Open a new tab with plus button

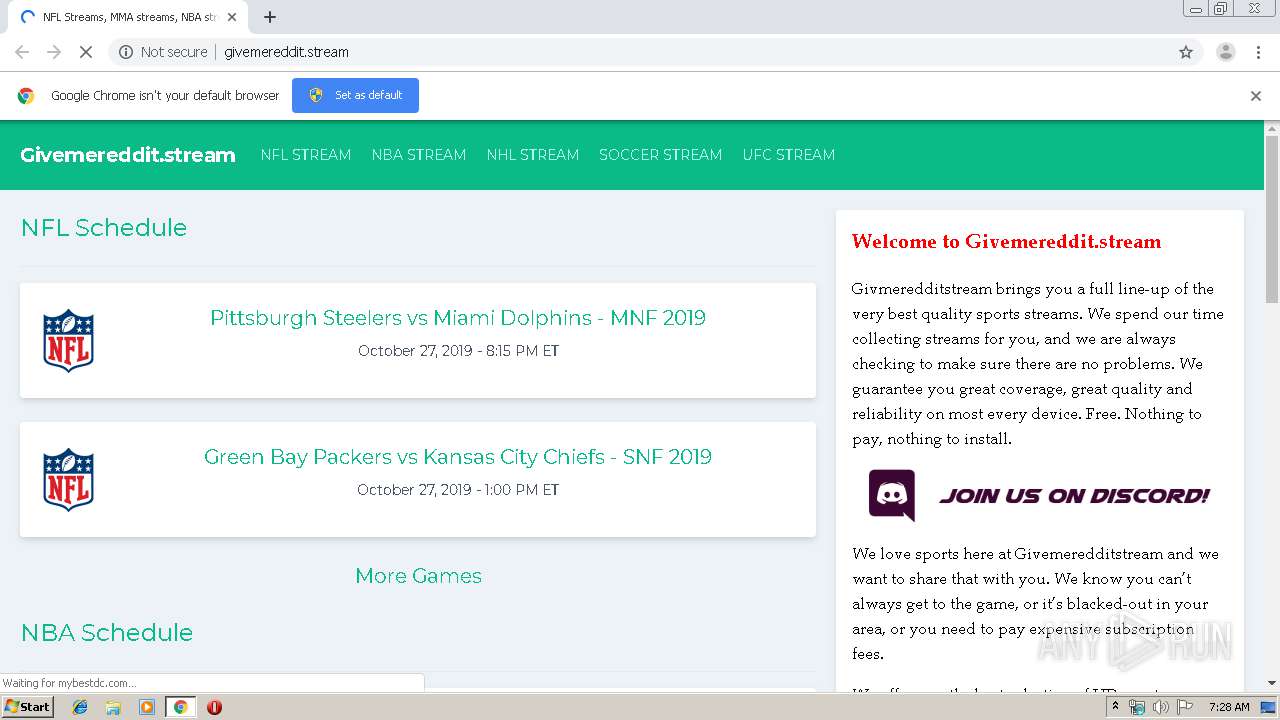(x=270, y=17)
